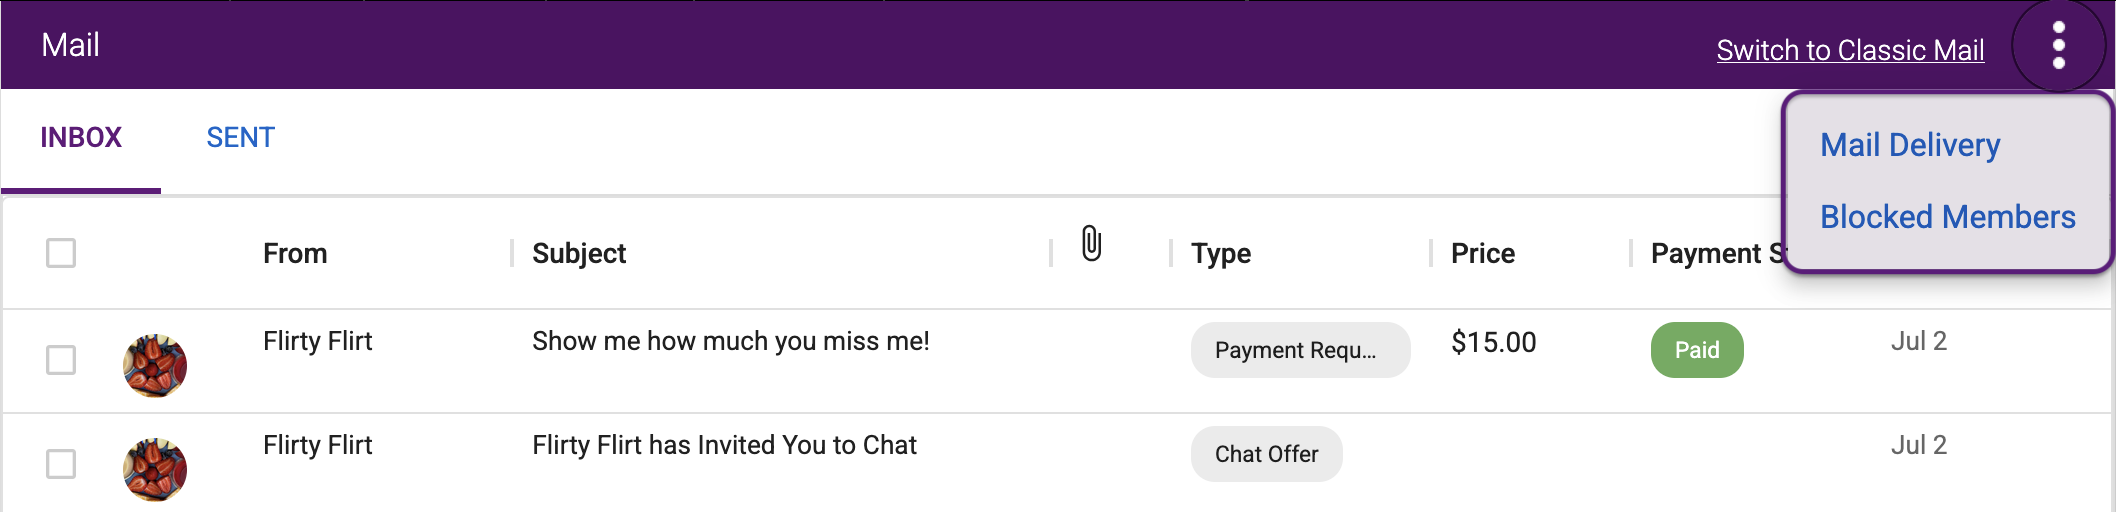Open the second Flirty Flirt avatar
The image size is (2116, 512).
pos(155,469)
